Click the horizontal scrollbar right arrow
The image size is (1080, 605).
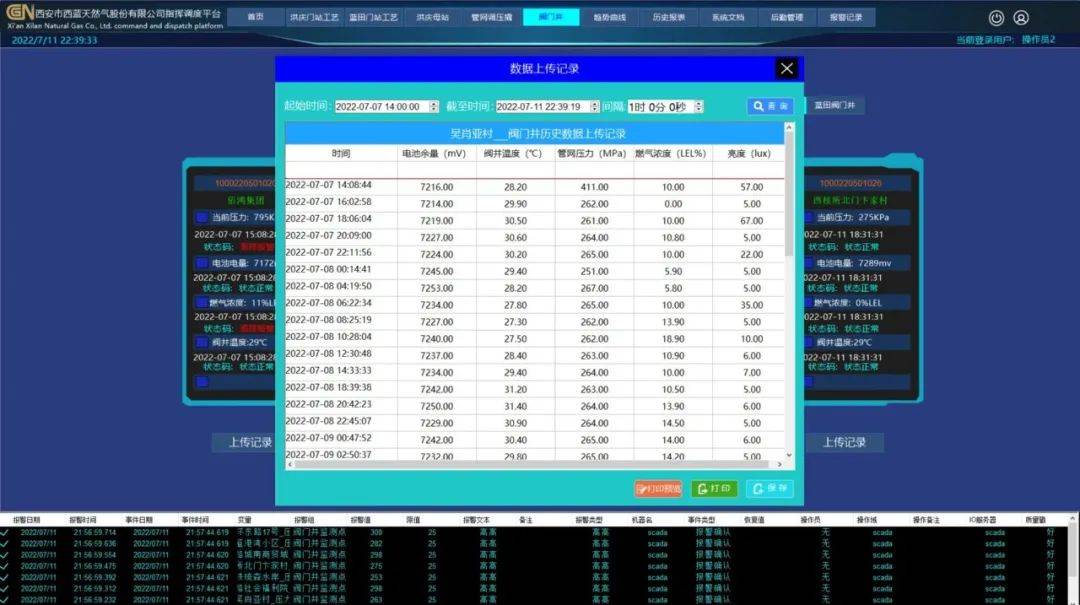780,464
